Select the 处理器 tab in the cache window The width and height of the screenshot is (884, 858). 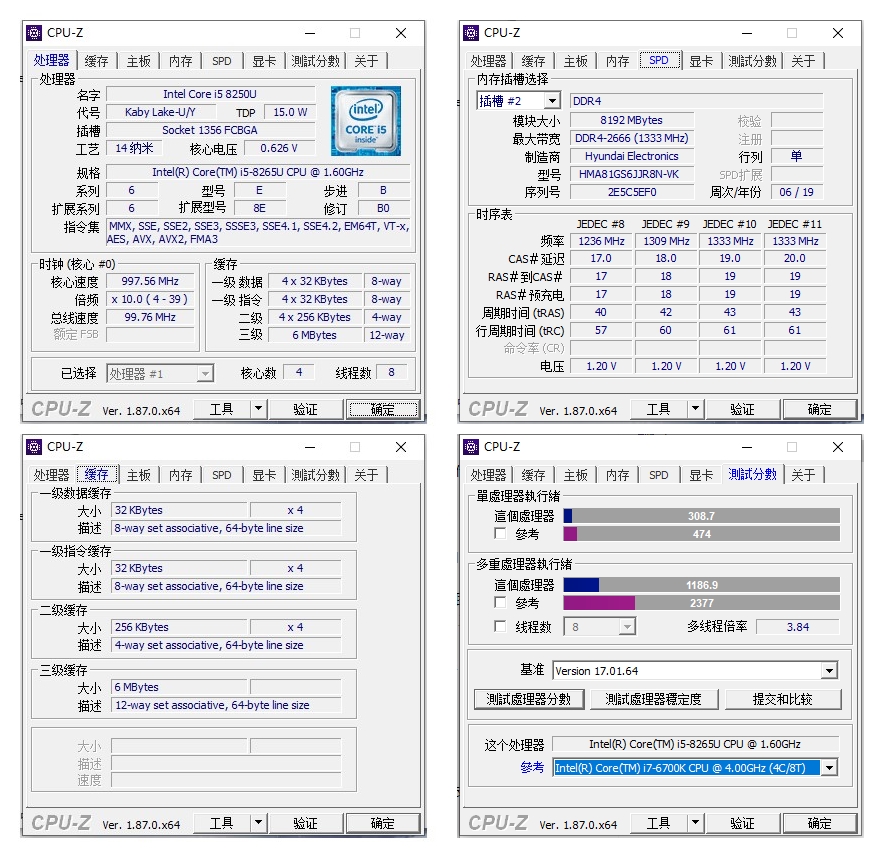51,475
